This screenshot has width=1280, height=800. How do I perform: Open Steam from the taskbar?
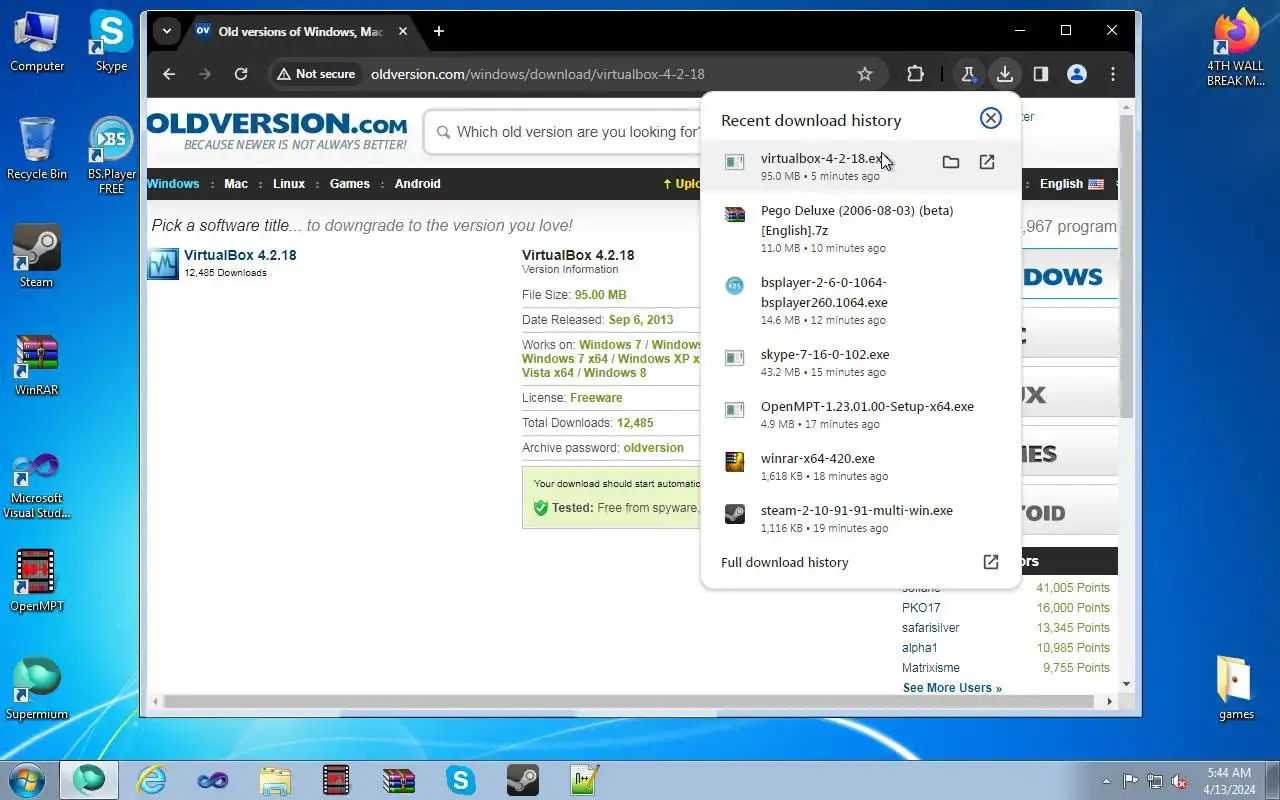tap(523, 780)
